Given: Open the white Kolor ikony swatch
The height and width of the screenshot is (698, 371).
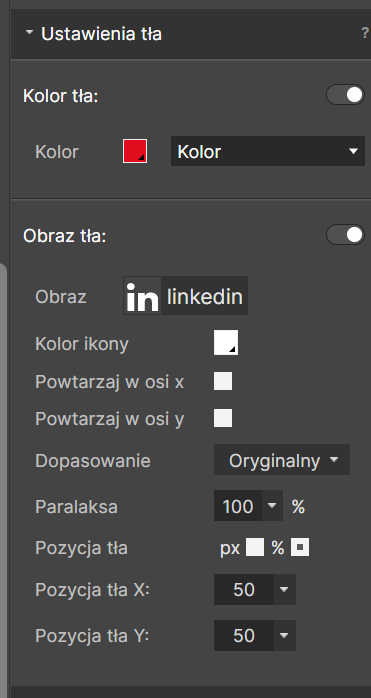Looking at the screenshot, I should point(226,343).
